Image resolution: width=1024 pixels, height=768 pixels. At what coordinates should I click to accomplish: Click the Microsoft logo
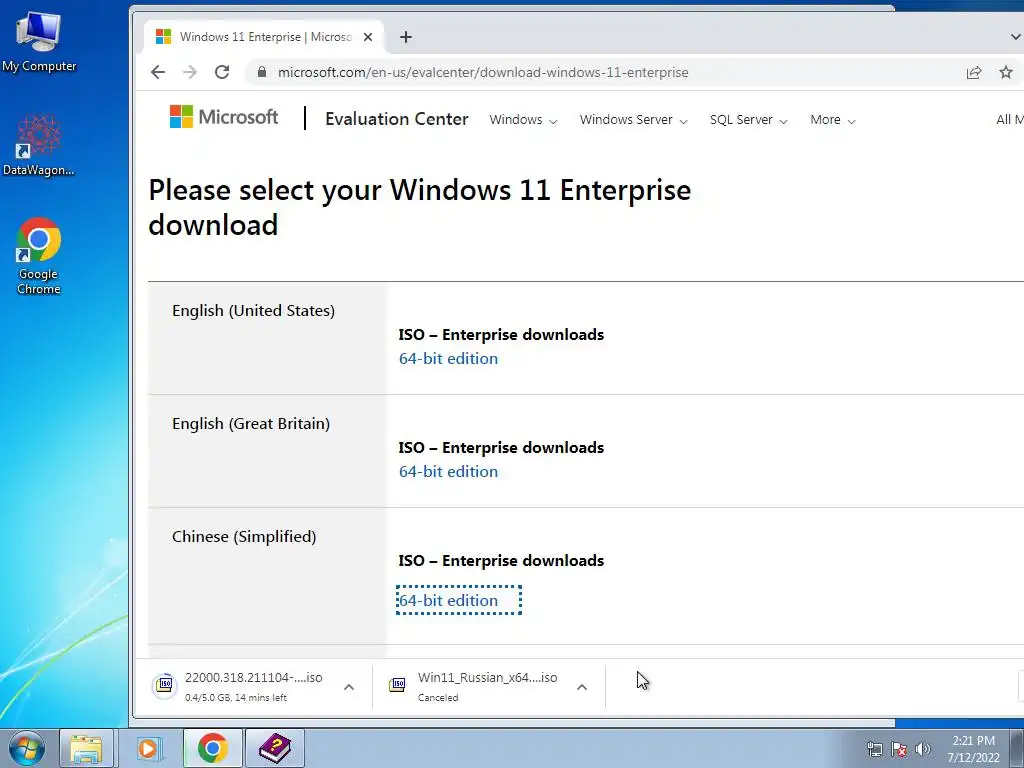click(x=224, y=117)
